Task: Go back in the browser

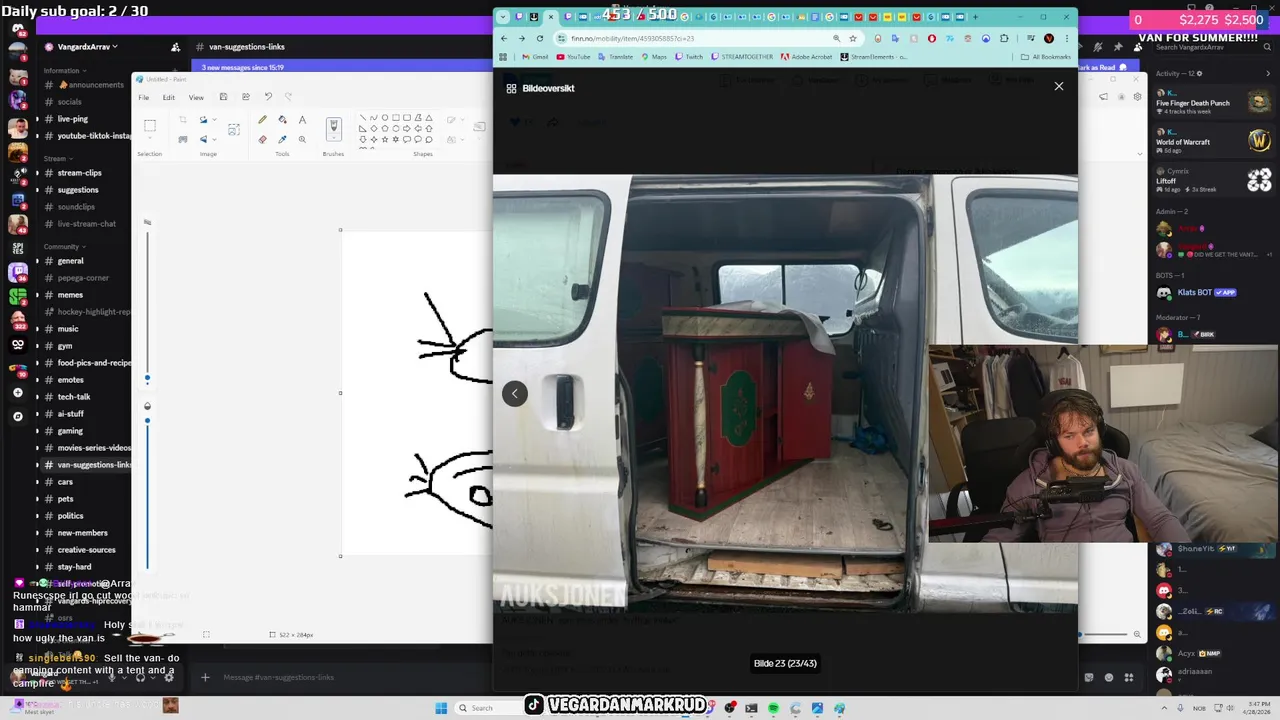Action: 504,38
